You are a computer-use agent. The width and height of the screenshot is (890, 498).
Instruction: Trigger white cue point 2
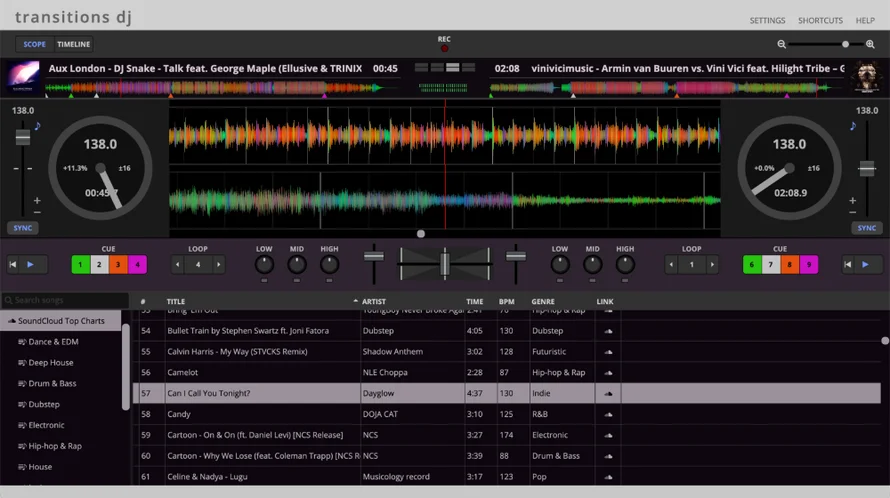(99, 264)
